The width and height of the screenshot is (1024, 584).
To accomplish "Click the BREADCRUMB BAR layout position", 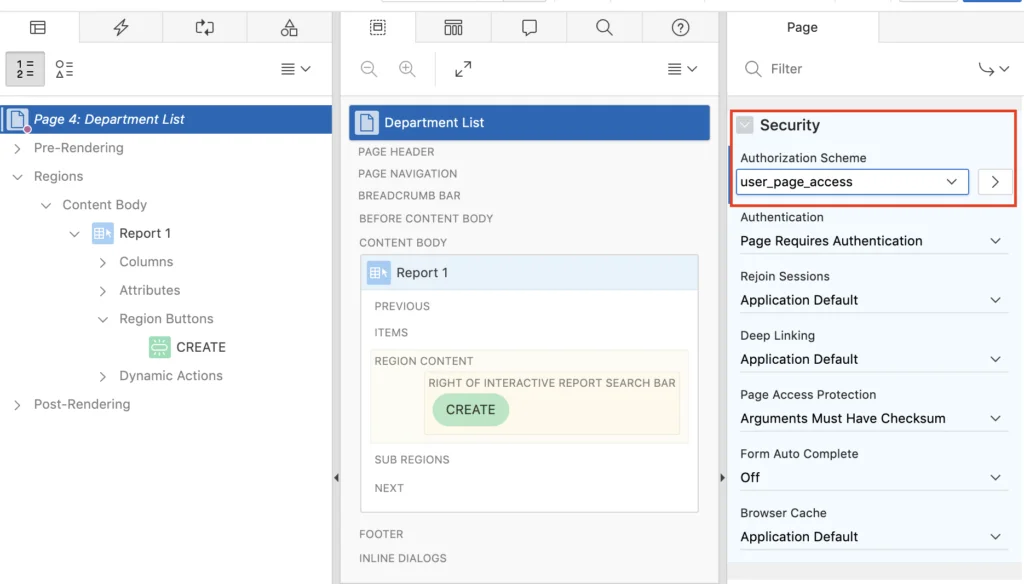I will pos(409,195).
